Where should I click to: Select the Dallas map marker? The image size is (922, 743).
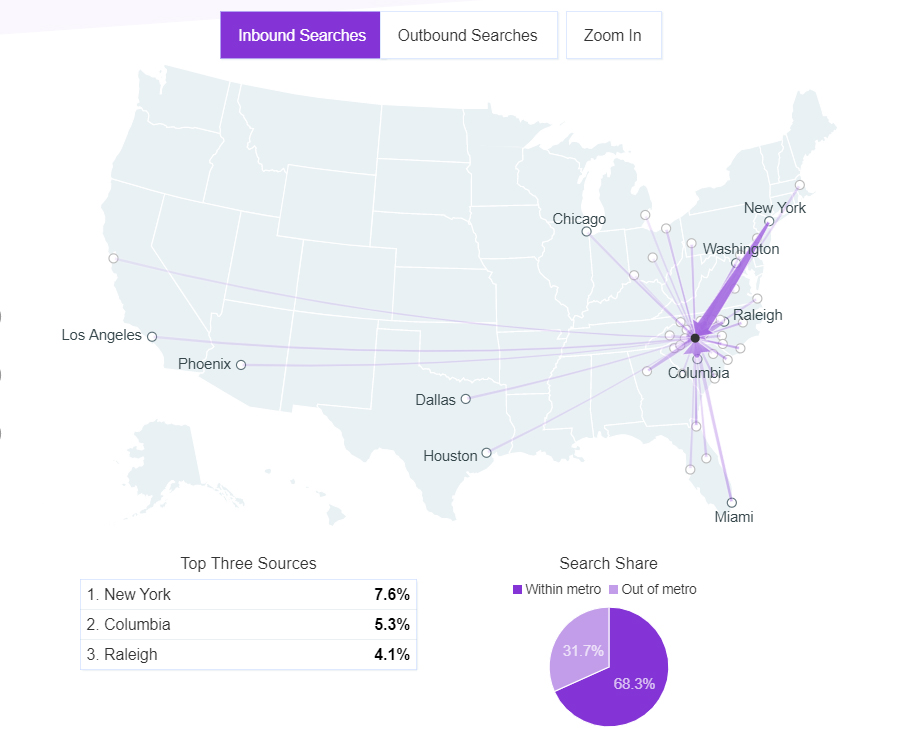(x=466, y=399)
